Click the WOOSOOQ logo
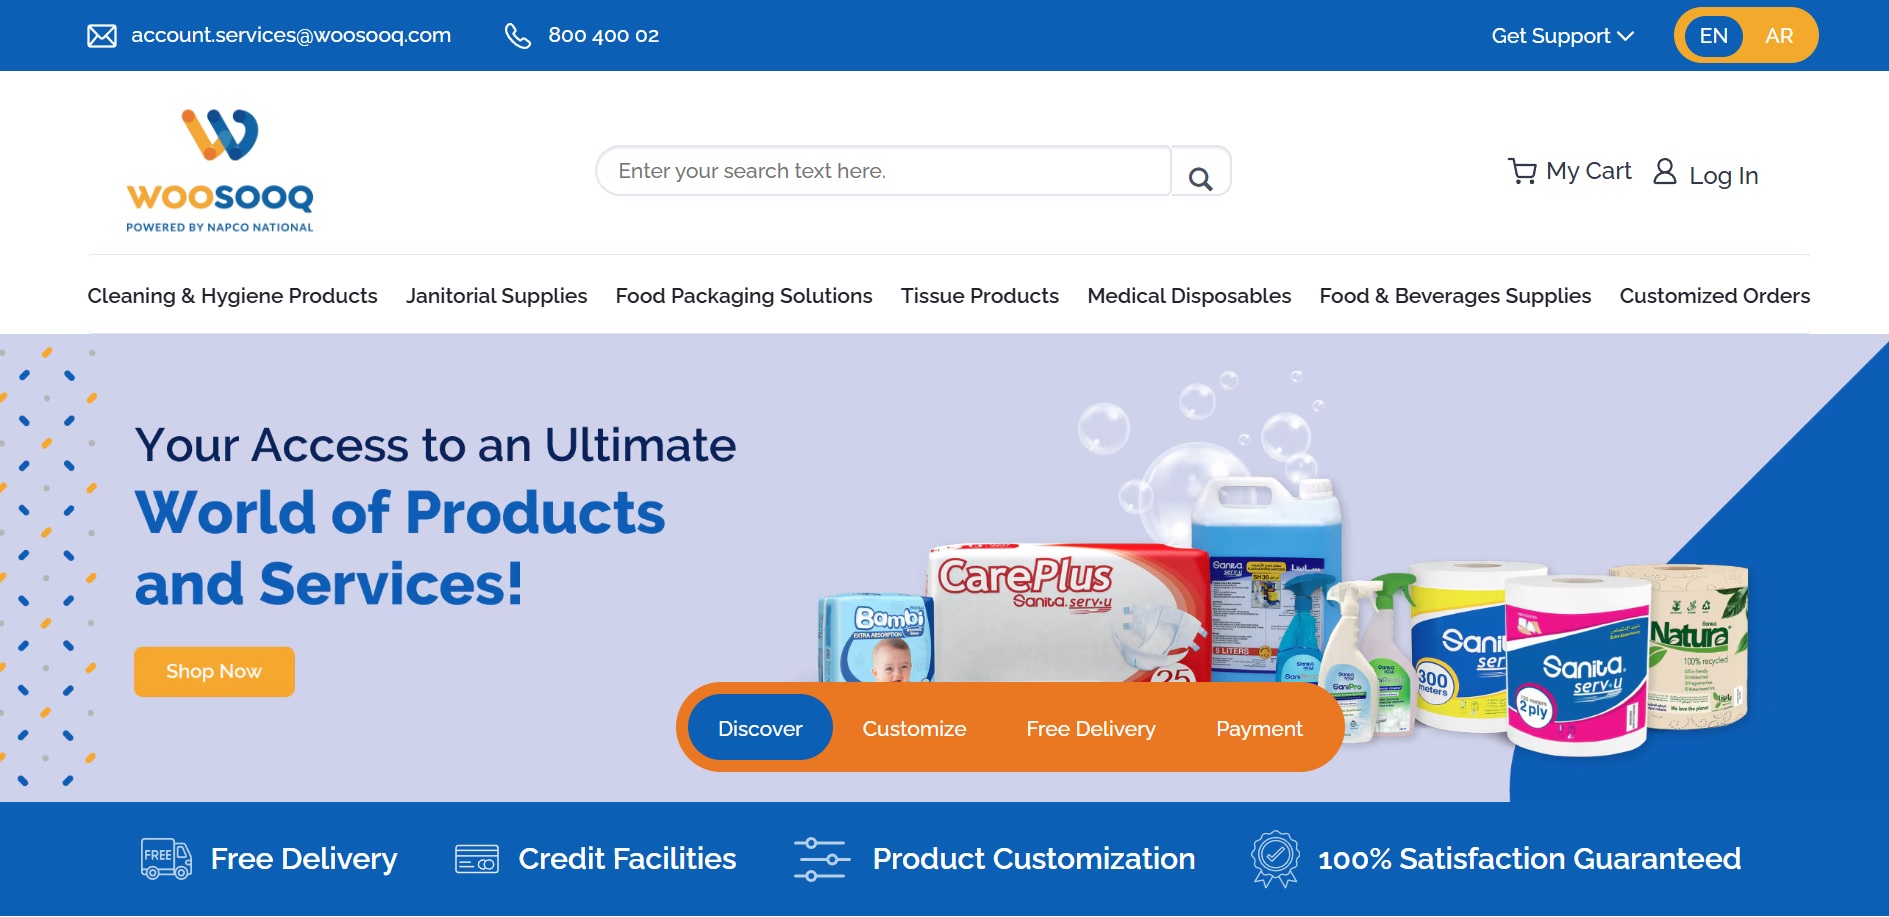The width and height of the screenshot is (1889, 917). point(220,171)
